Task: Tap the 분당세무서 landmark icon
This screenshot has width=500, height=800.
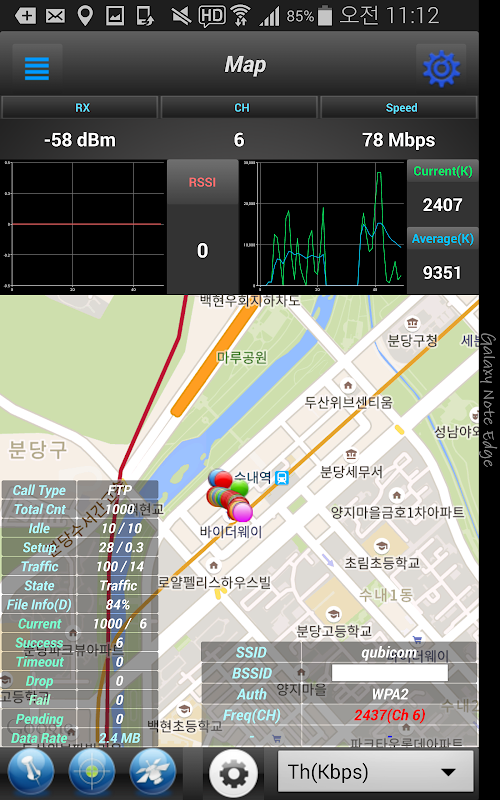Action: (x=351, y=454)
